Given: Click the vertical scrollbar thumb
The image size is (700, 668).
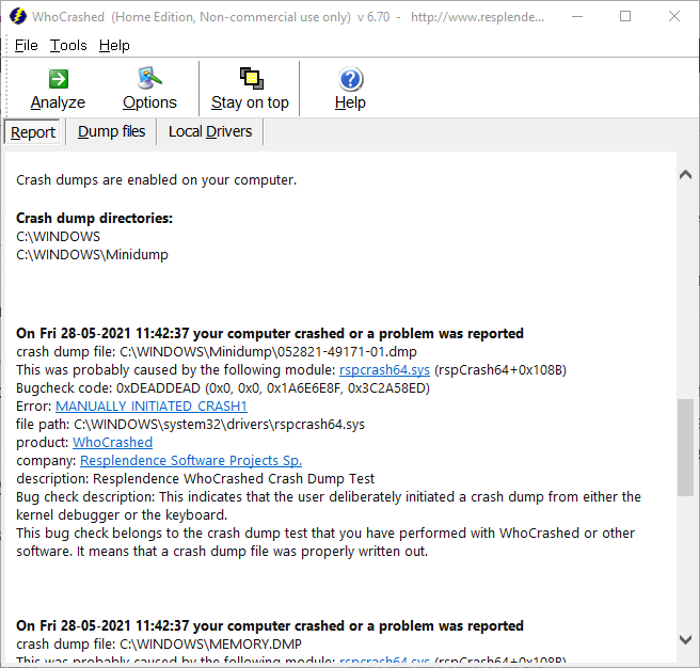Looking at the screenshot, I should [x=685, y=447].
